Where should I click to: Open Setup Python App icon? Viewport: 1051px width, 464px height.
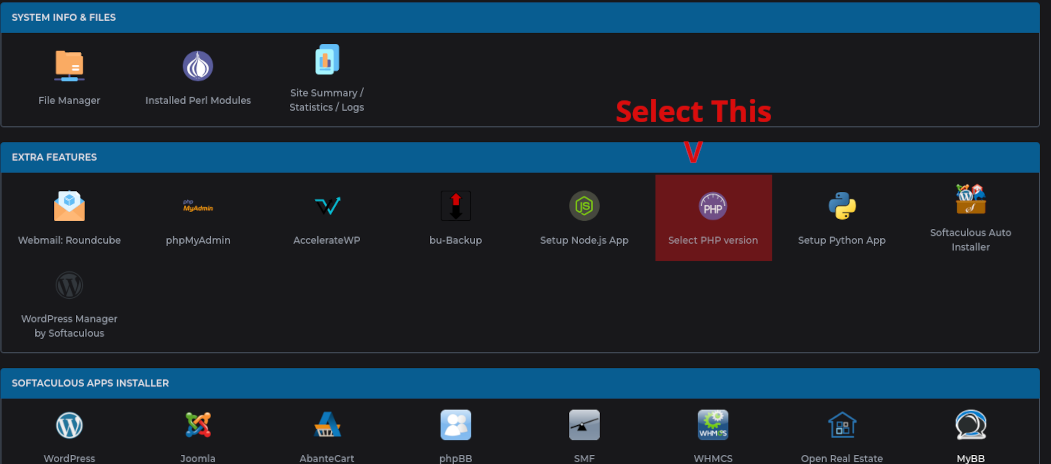coord(842,206)
